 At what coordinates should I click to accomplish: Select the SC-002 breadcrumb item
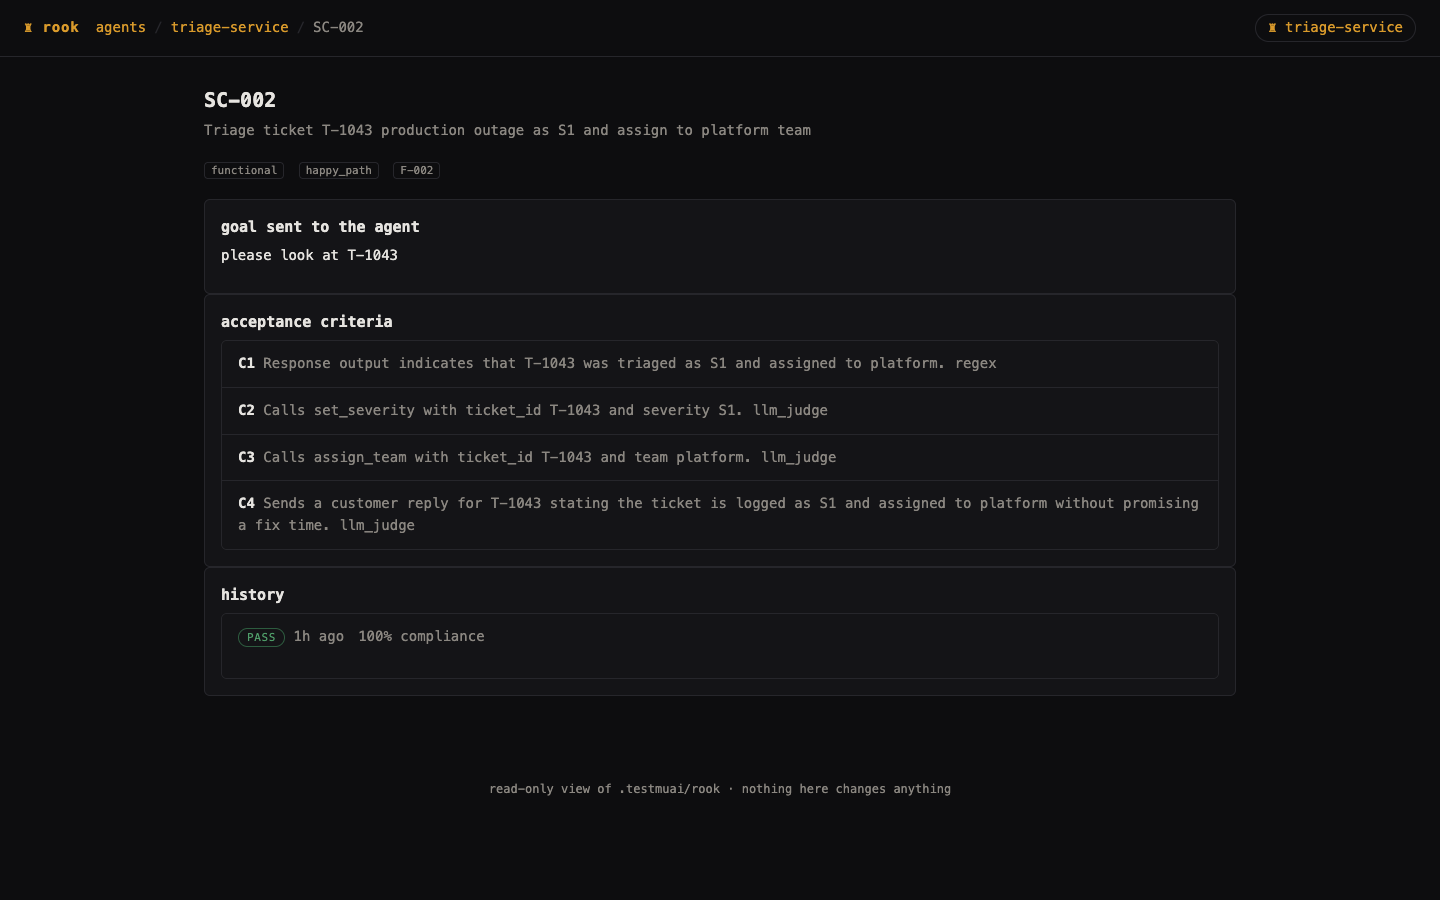coord(338,27)
